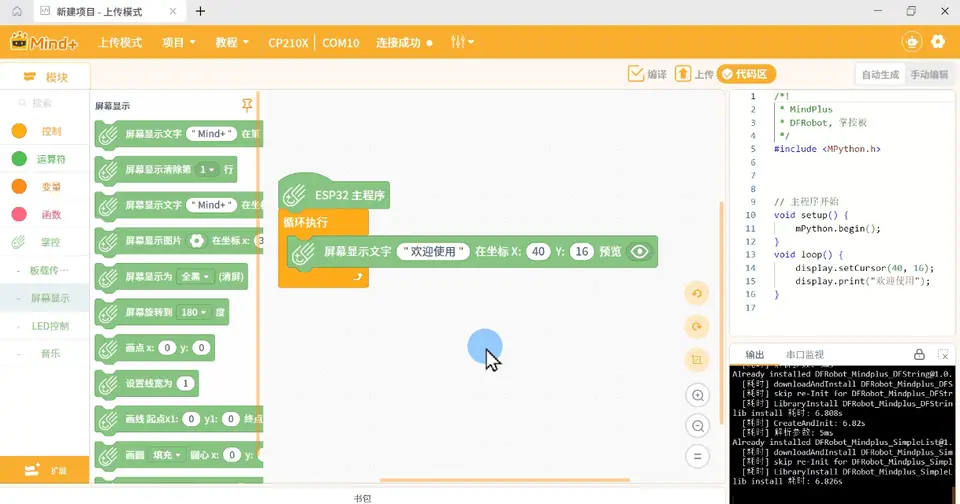Open the 180 degree rotation dropdown
This screenshot has width=960, height=504.
(193, 312)
